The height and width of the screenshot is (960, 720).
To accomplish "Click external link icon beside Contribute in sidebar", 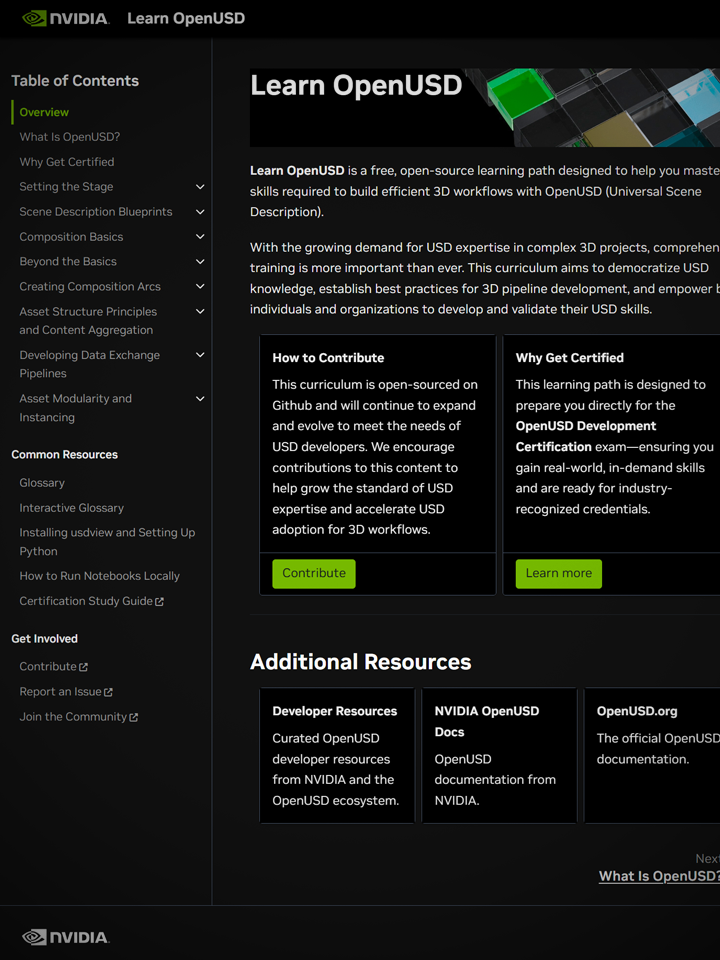I will click(x=84, y=667).
